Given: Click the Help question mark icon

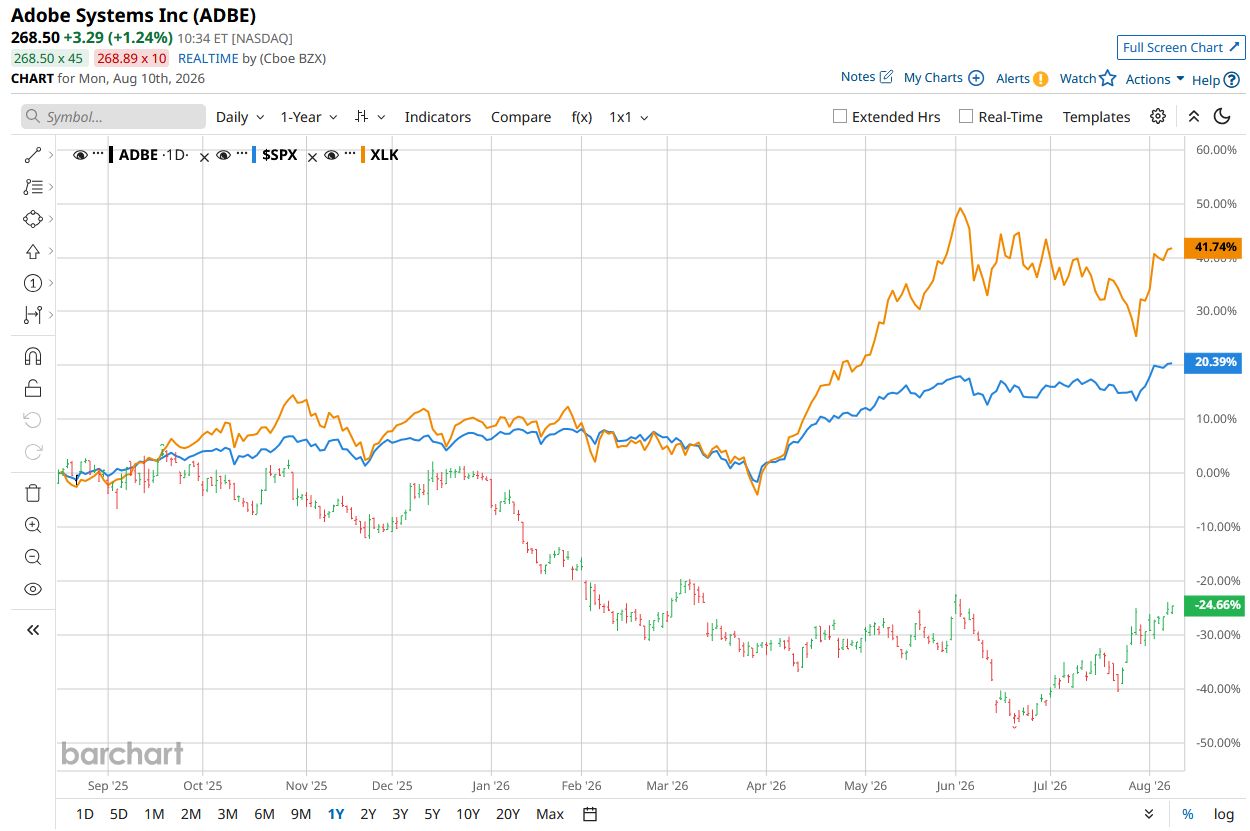Looking at the screenshot, I should 1232,79.
